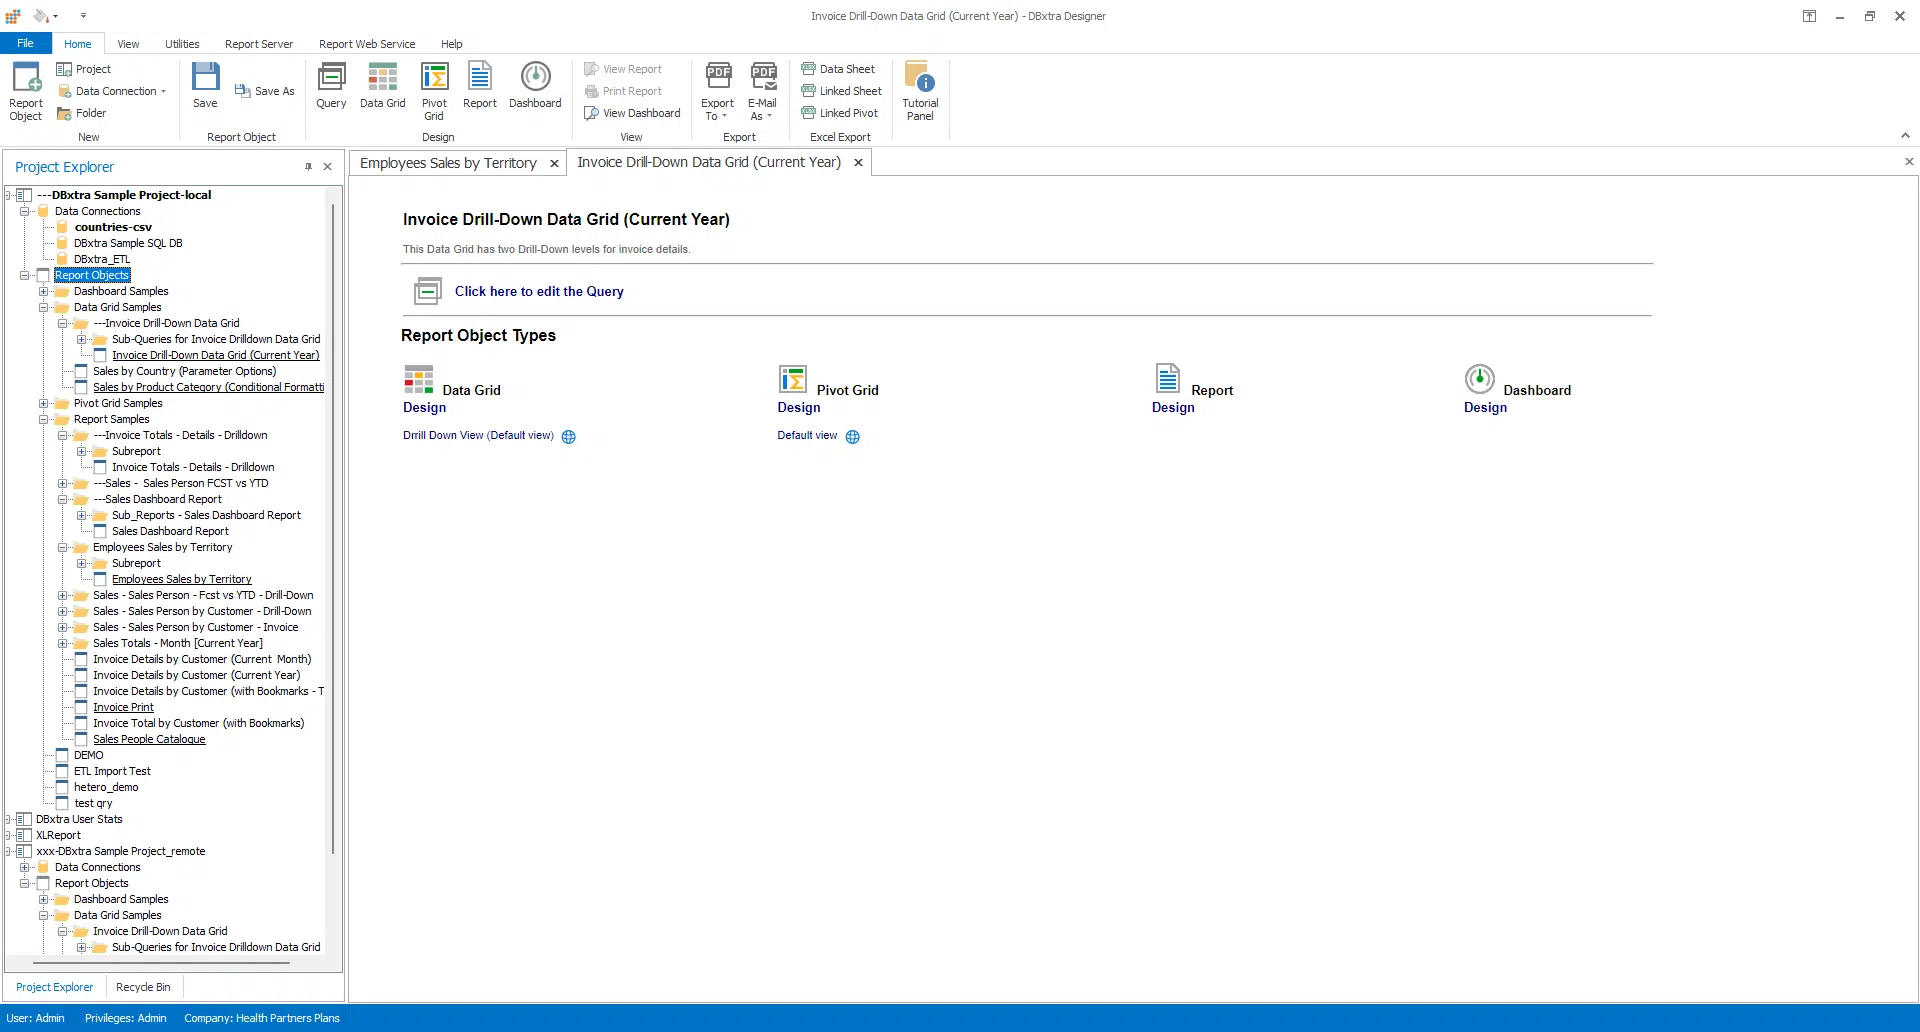
Task: Open the Data Connection dropdown
Action: [112, 91]
